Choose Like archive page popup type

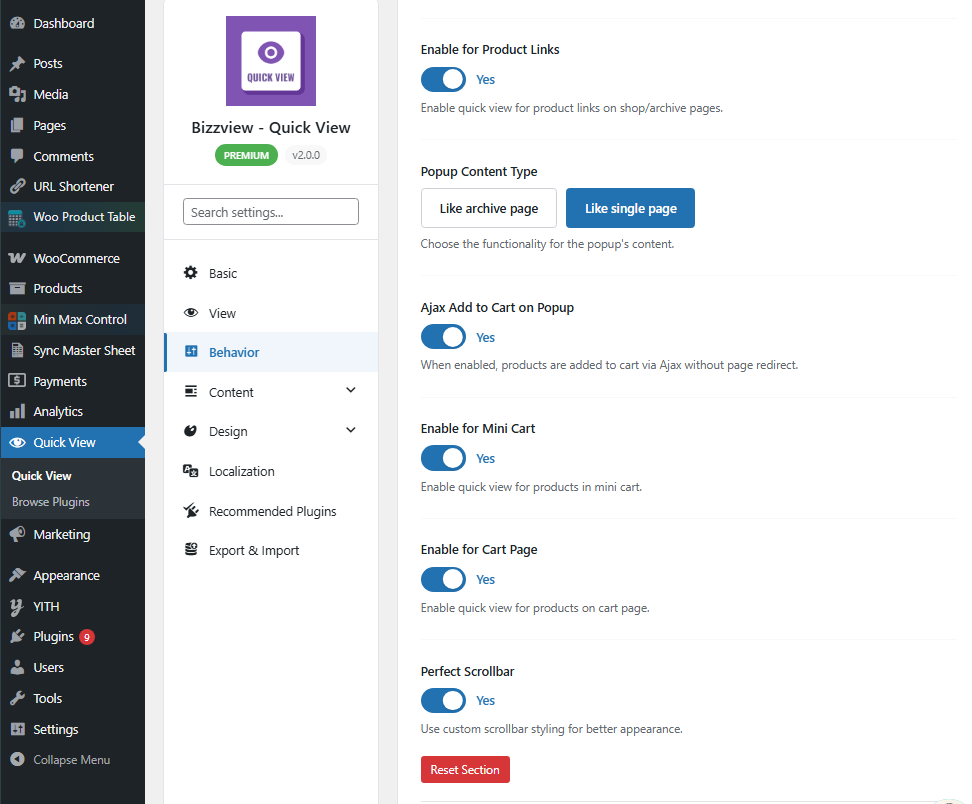pos(488,208)
